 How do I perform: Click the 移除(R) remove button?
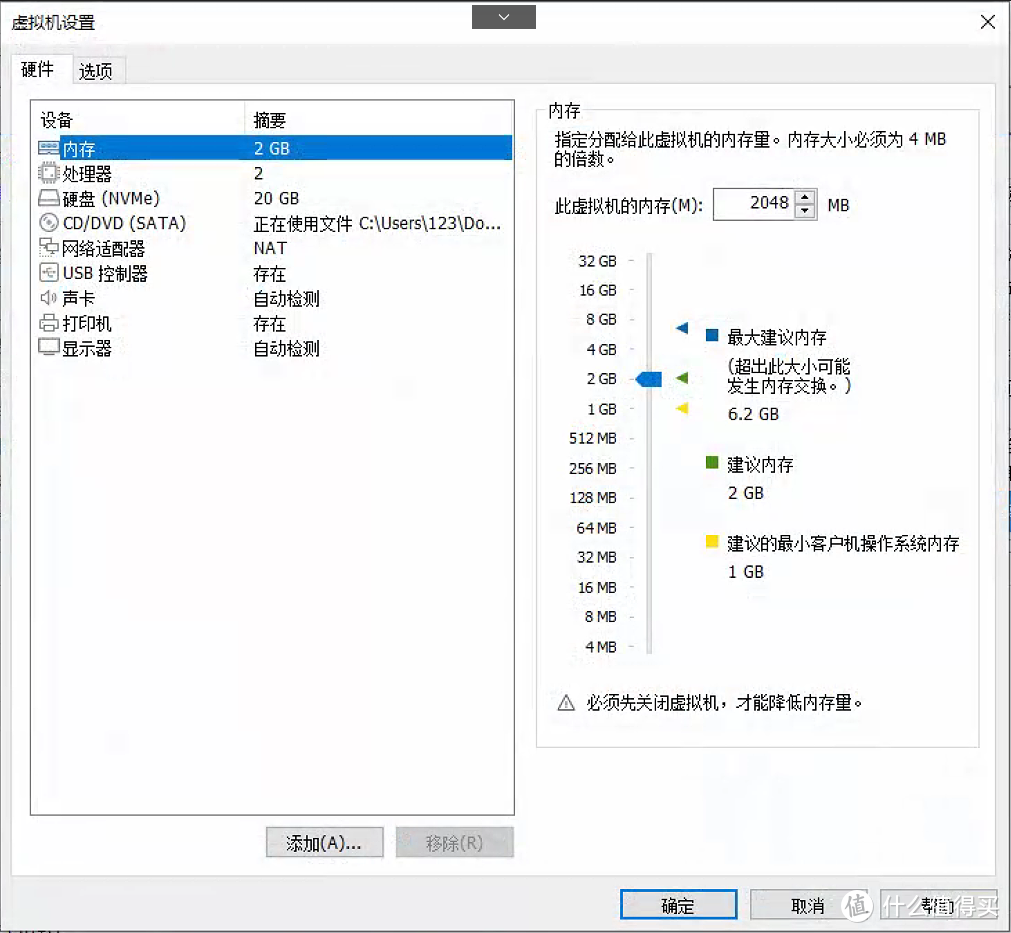tap(454, 842)
